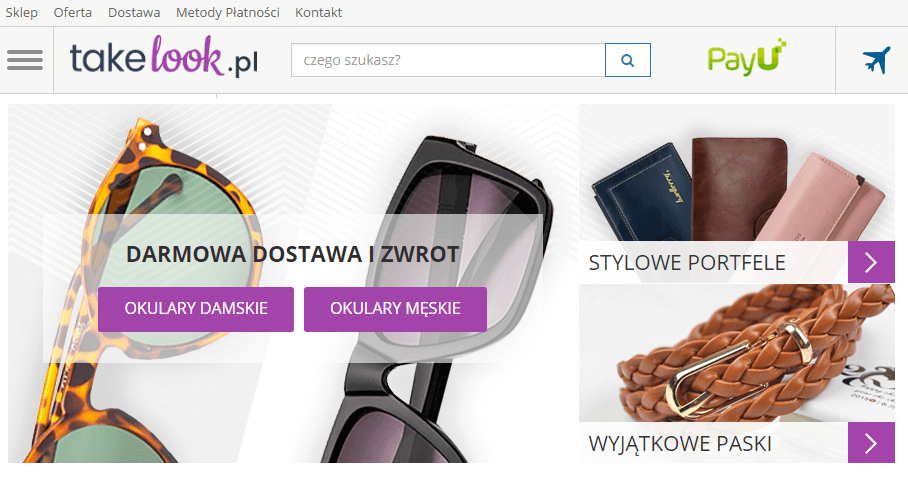Image resolution: width=908 pixels, height=483 pixels.
Task: Click the Okulary Damskie button
Action: (x=196, y=309)
